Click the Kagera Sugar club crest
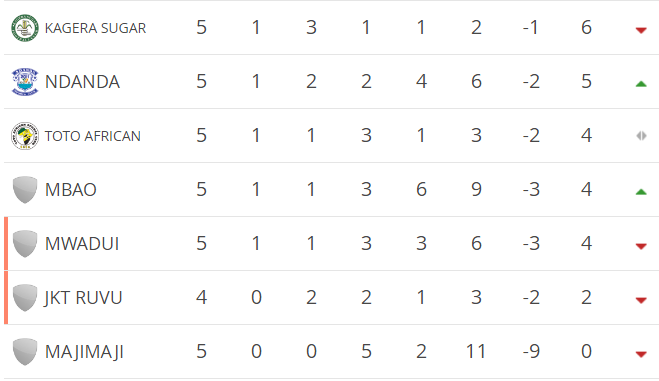Viewport: 659px width, 381px height. pyautogui.click(x=25, y=28)
